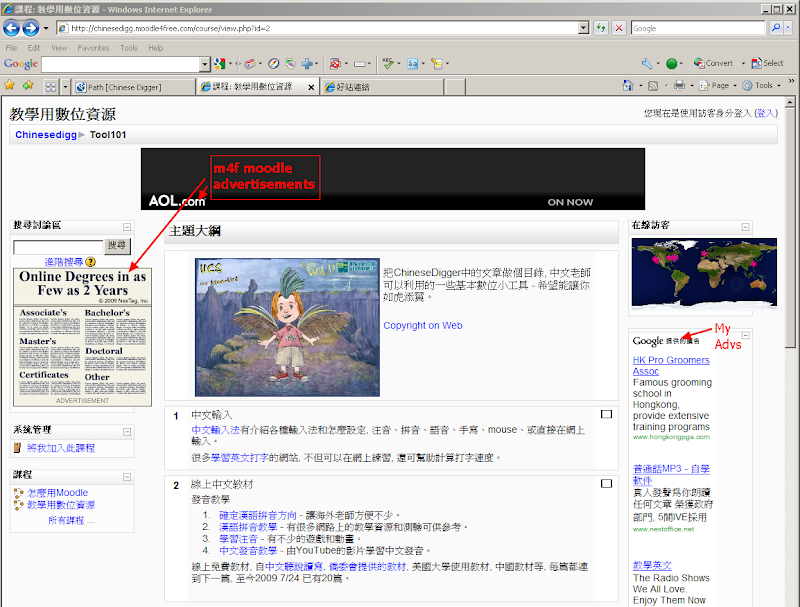The image size is (800, 607).
Task: Click the 確定漢語拼音方向 link
Action: (x=258, y=515)
